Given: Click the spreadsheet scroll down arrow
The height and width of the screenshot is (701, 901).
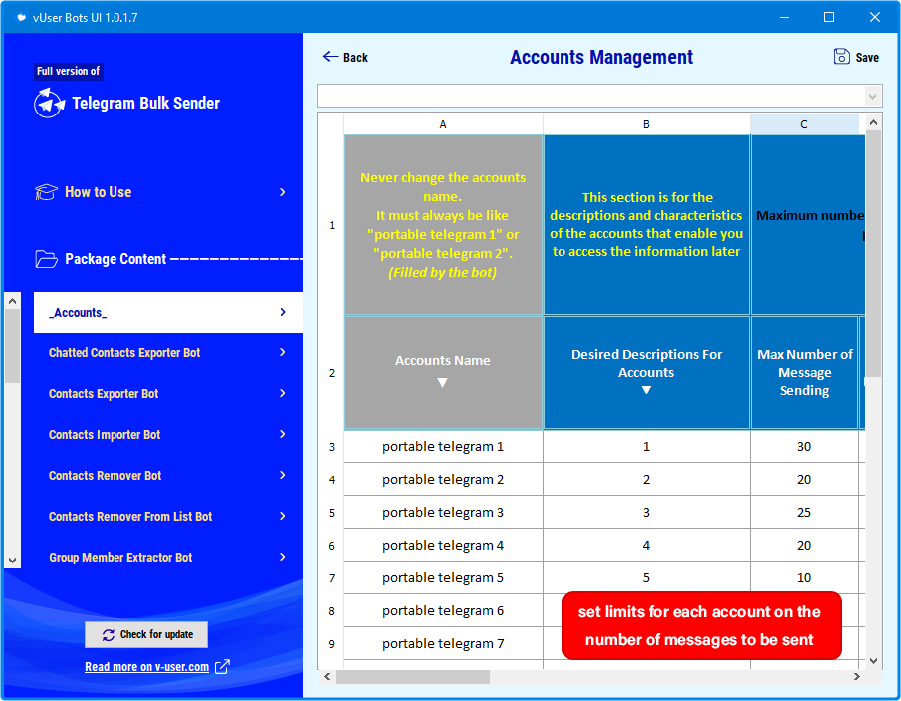Looking at the screenshot, I should coord(873,661).
